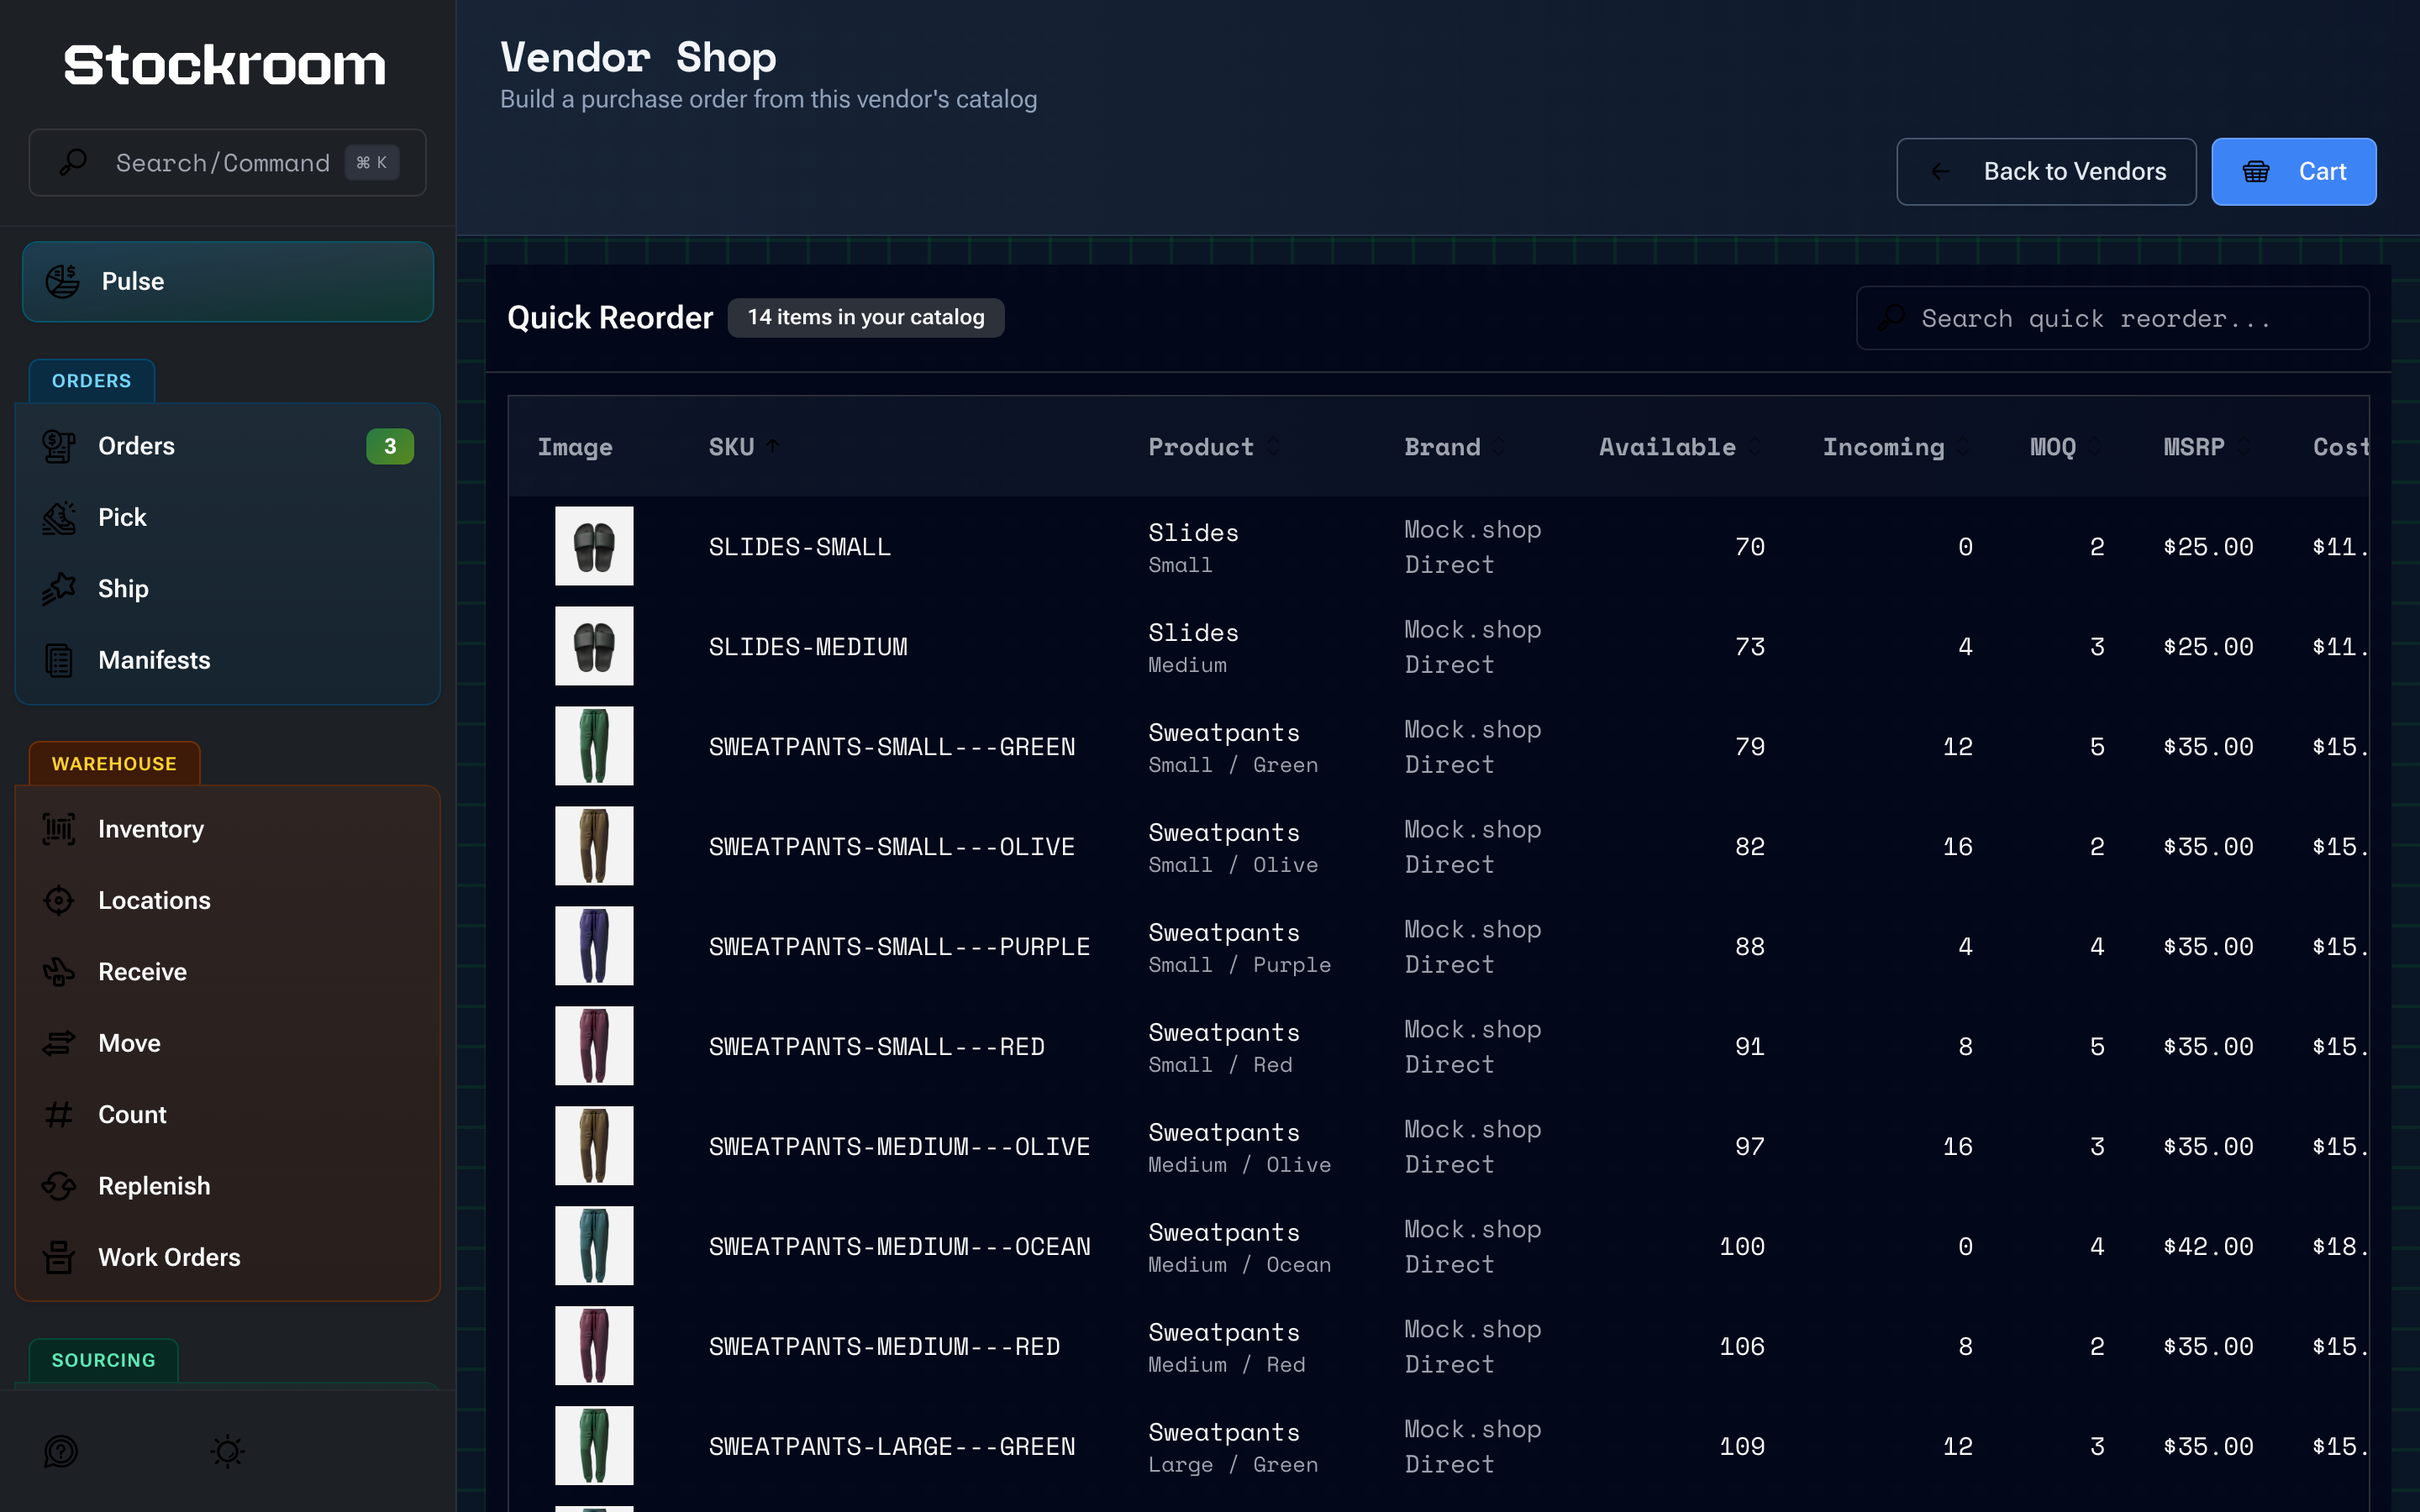Image resolution: width=2420 pixels, height=1512 pixels.
Task: Click the Receive sidebar icon
Action: tap(59, 972)
